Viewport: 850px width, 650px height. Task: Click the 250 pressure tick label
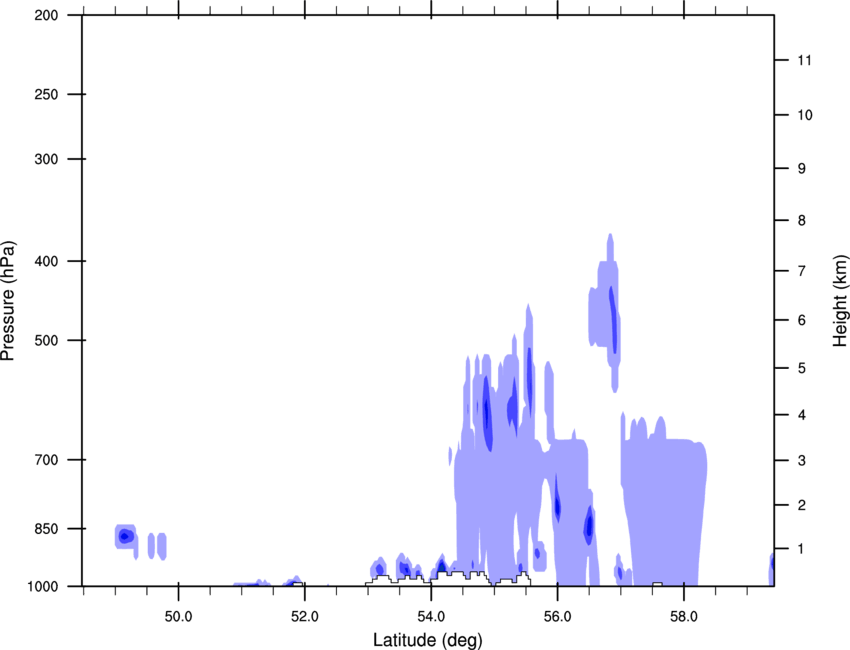[46, 94]
